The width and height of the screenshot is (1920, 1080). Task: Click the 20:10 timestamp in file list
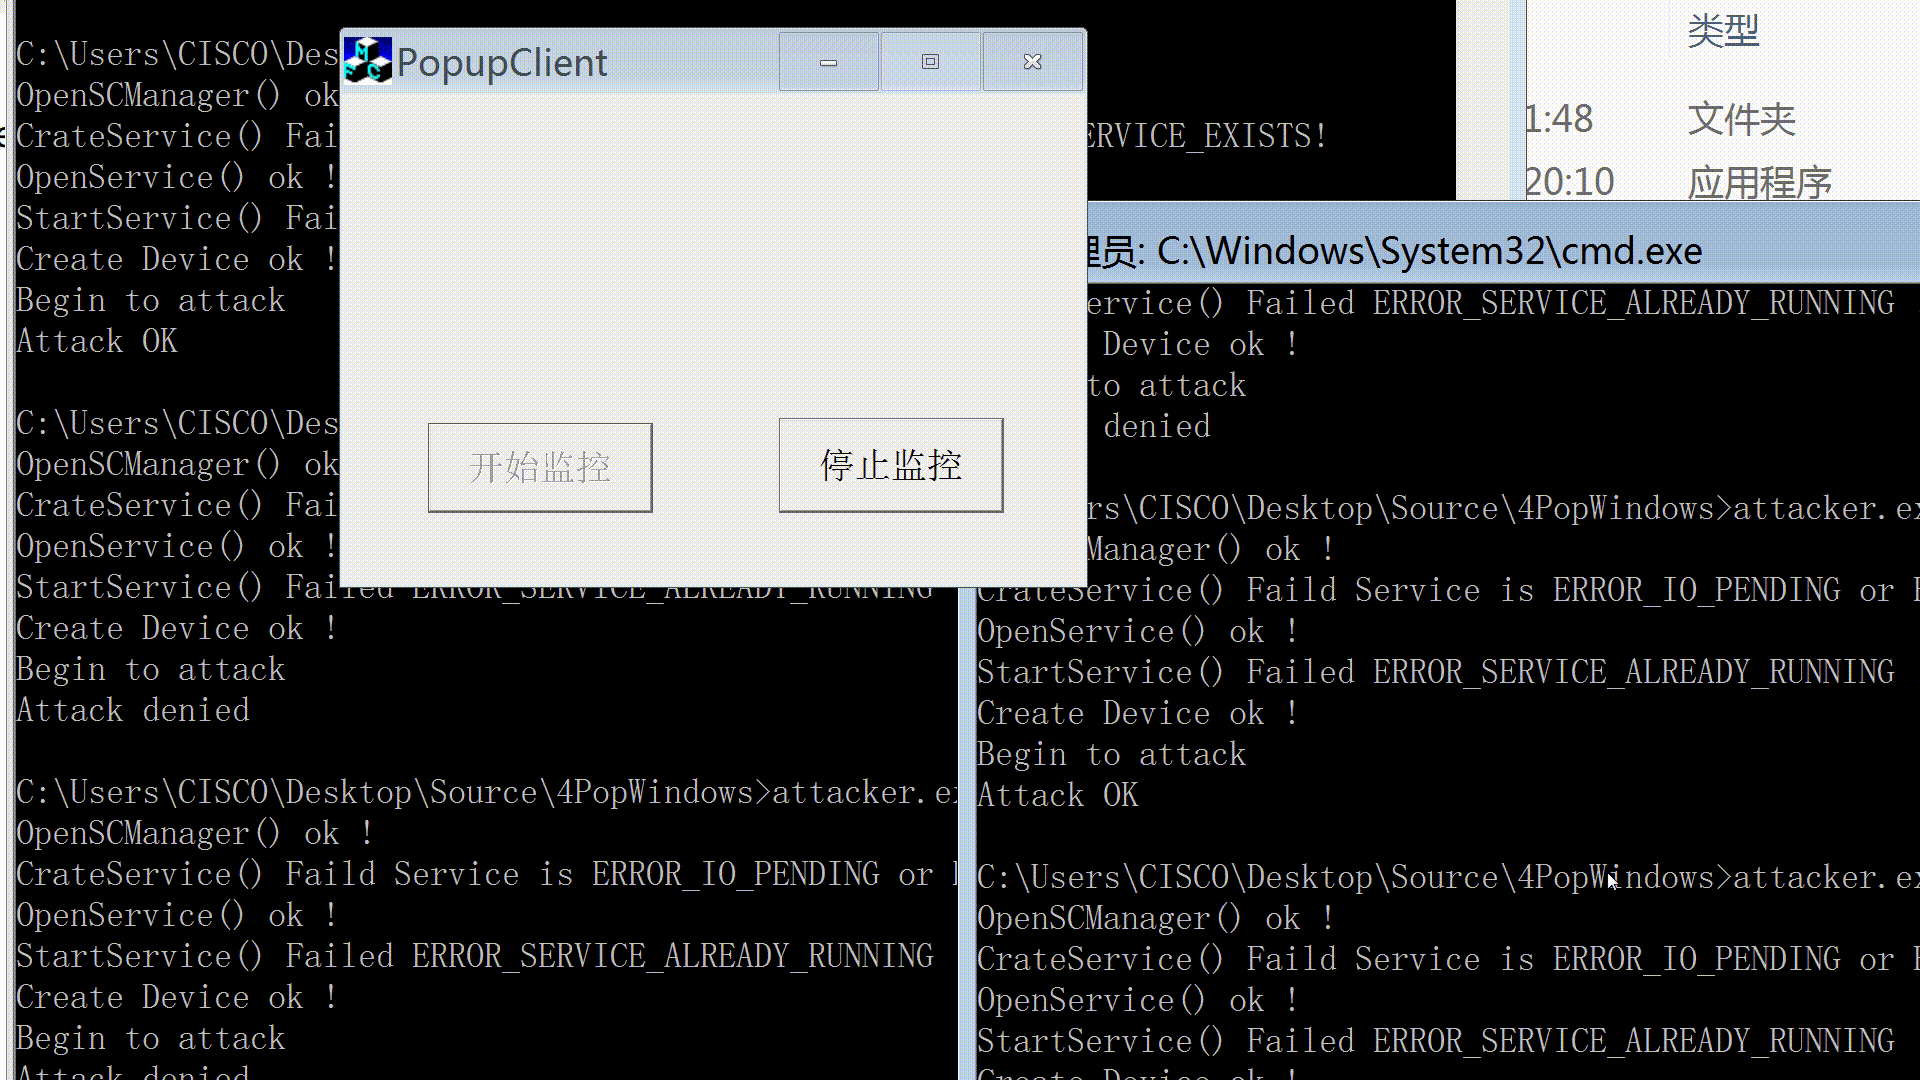(1569, 182)
